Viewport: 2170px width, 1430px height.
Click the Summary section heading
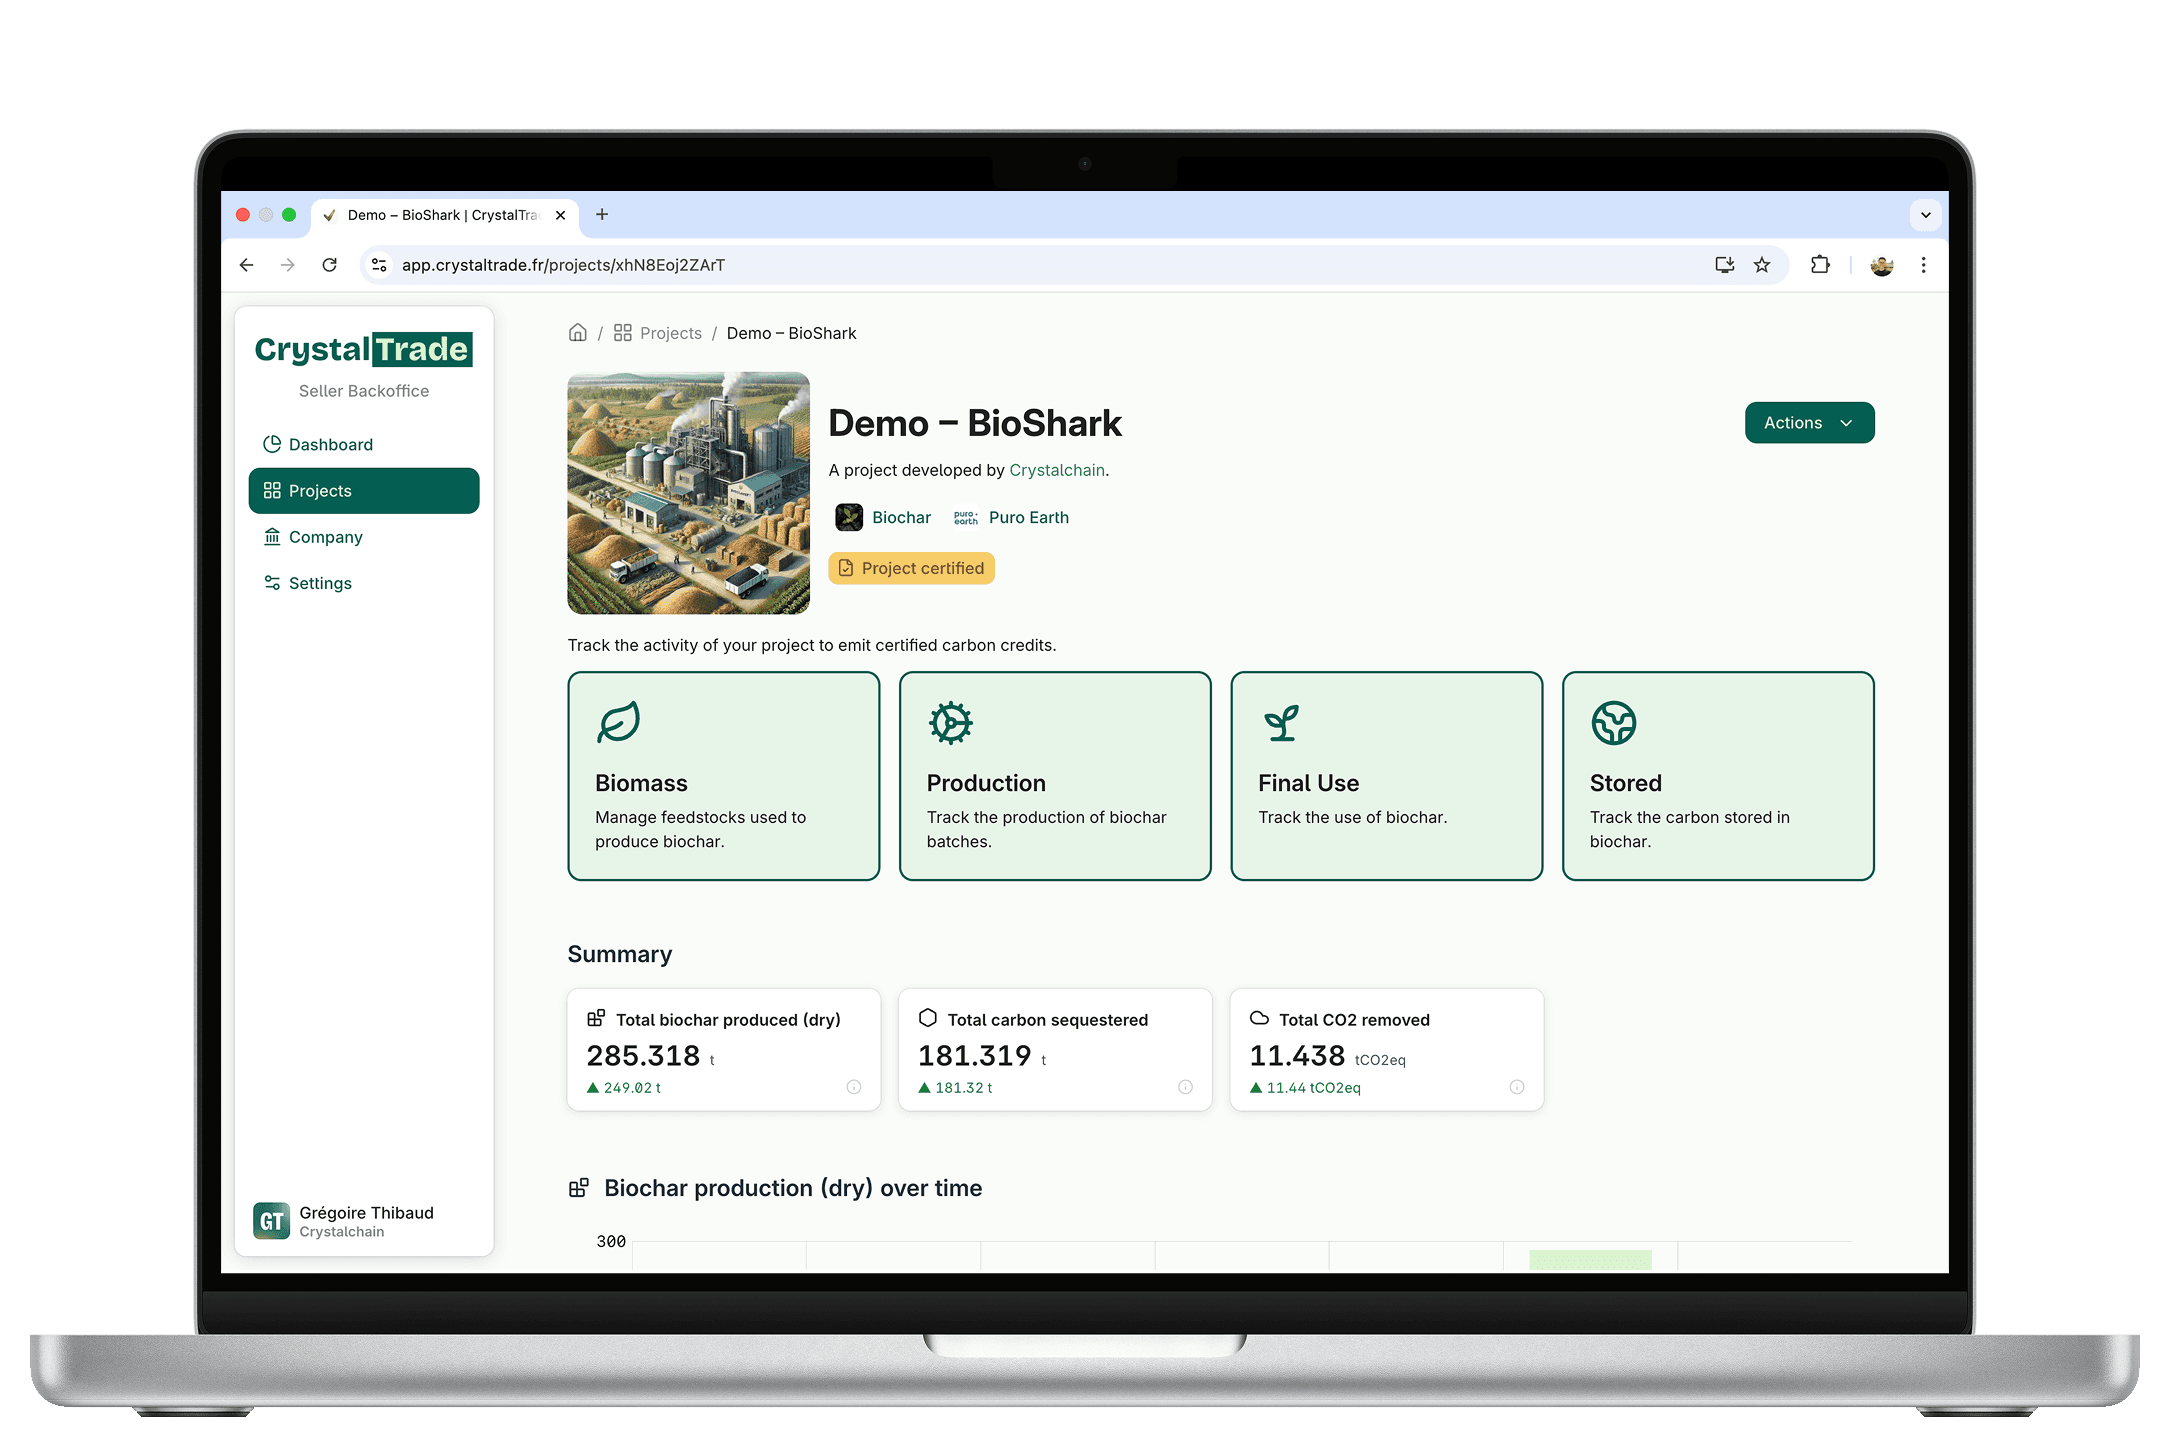pos(620,954)
